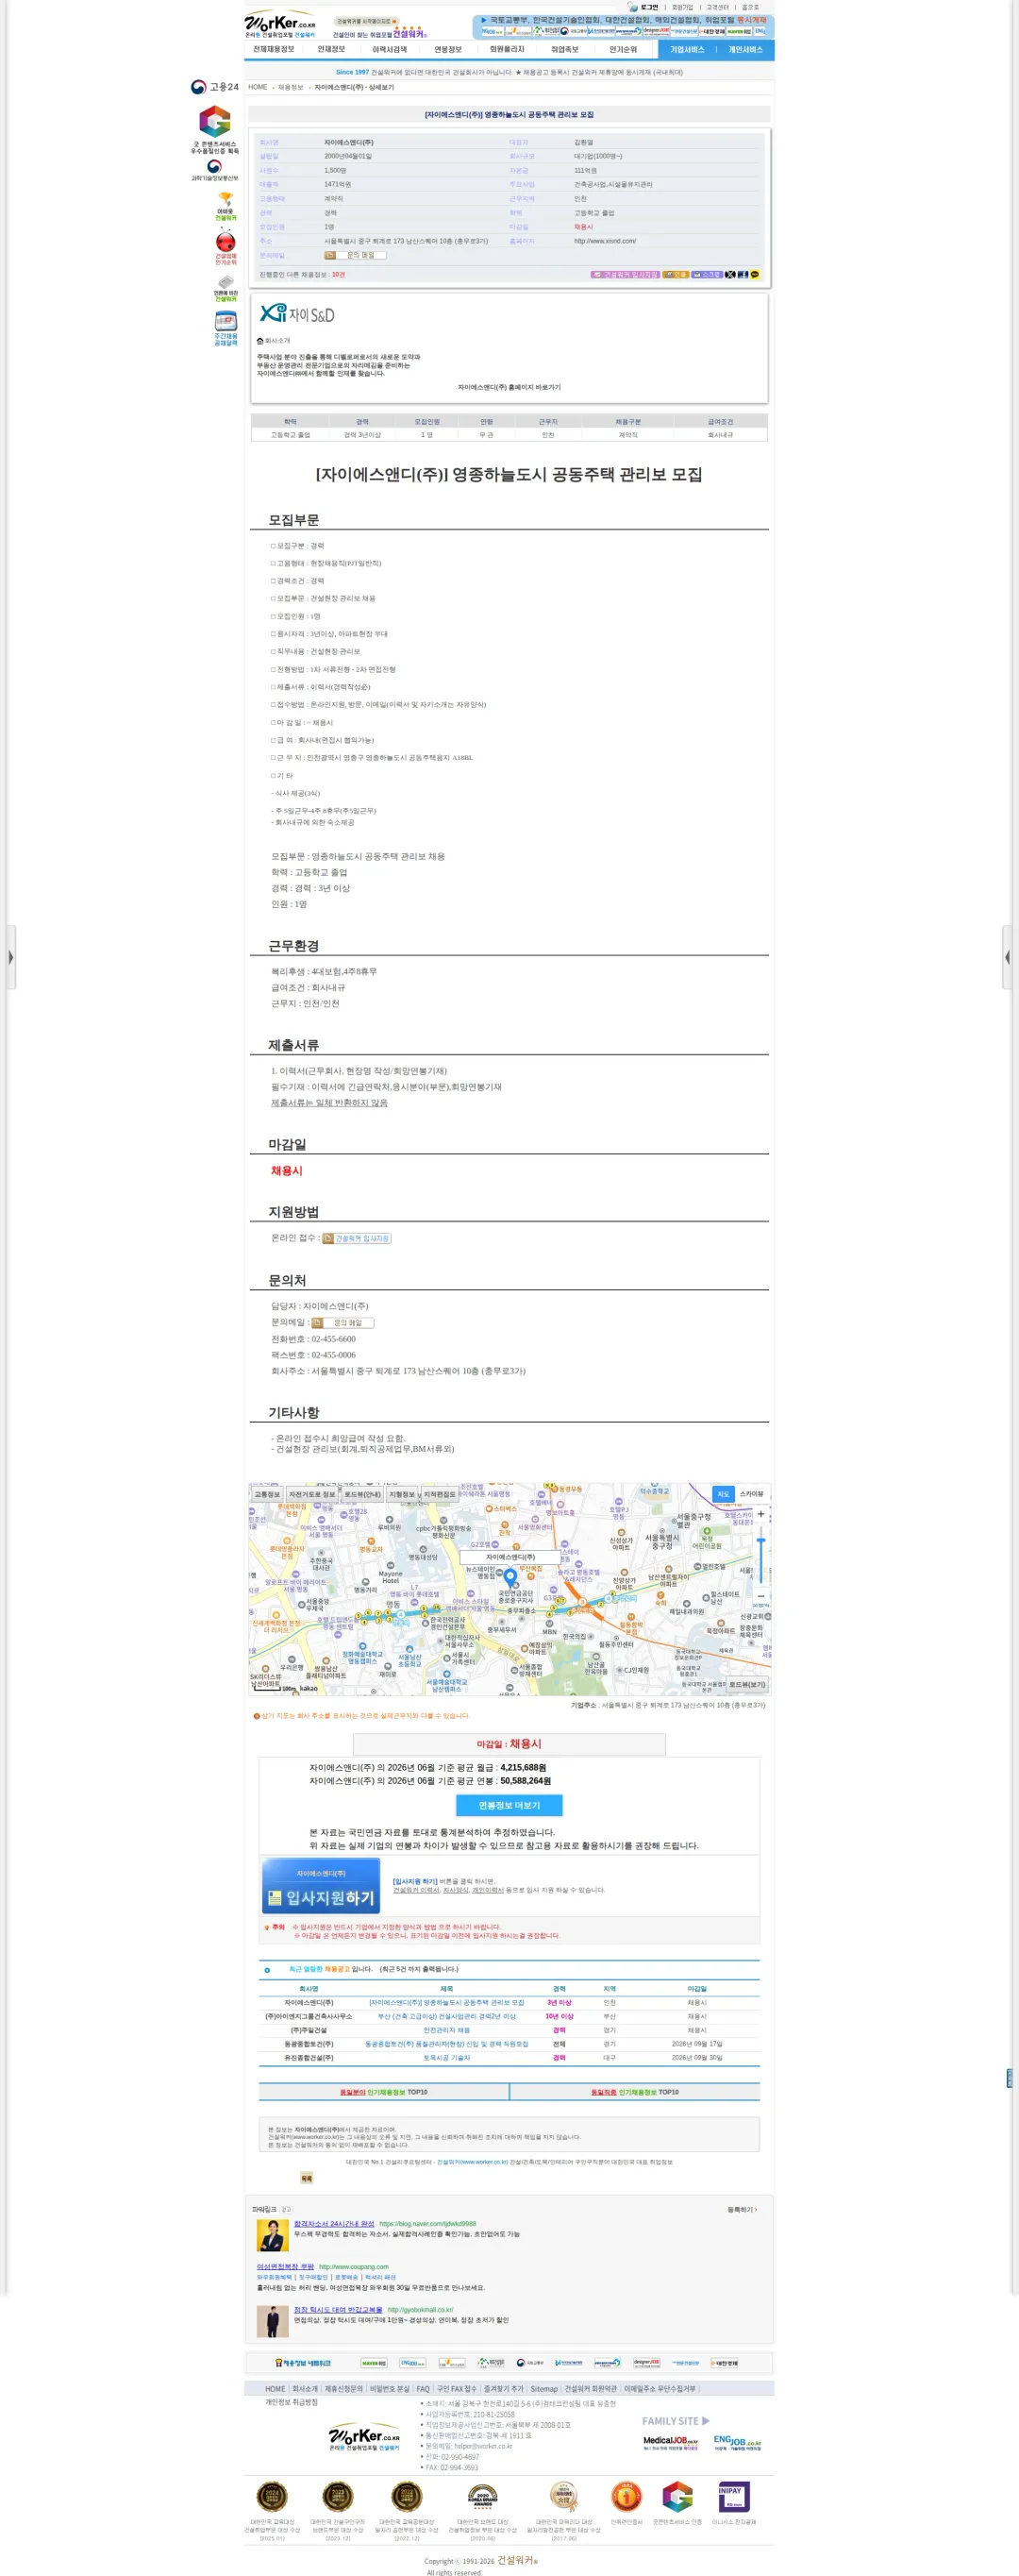
Task: Click the 목록 list button
Action: [x=307, y=2178]
